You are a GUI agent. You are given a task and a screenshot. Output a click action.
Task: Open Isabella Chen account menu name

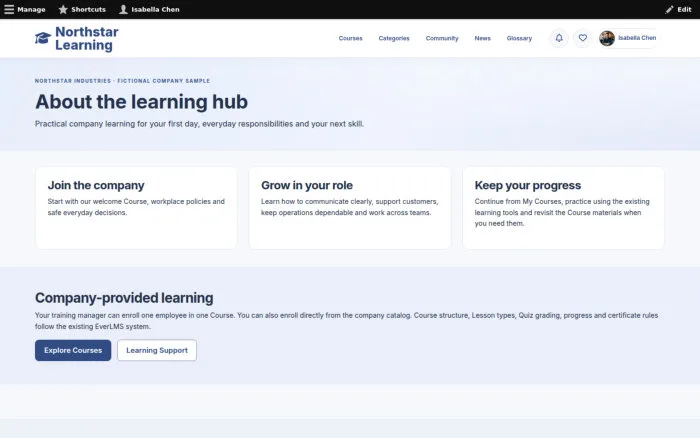(x=637, y=38)
